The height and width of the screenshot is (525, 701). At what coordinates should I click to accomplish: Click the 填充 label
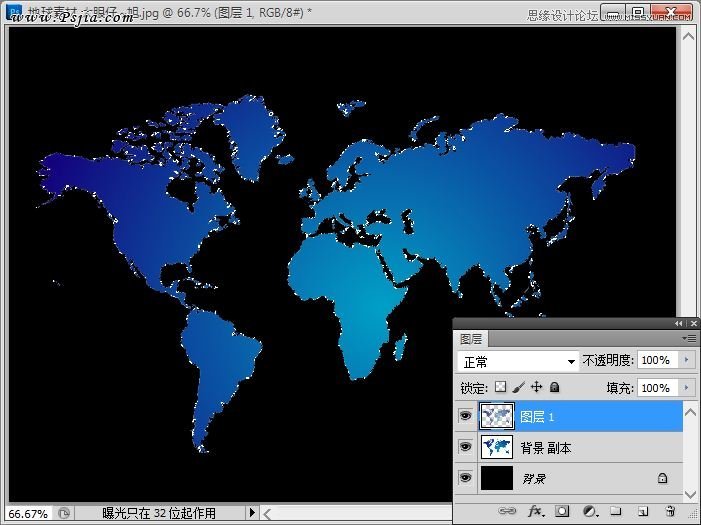[x=620, y=388]
